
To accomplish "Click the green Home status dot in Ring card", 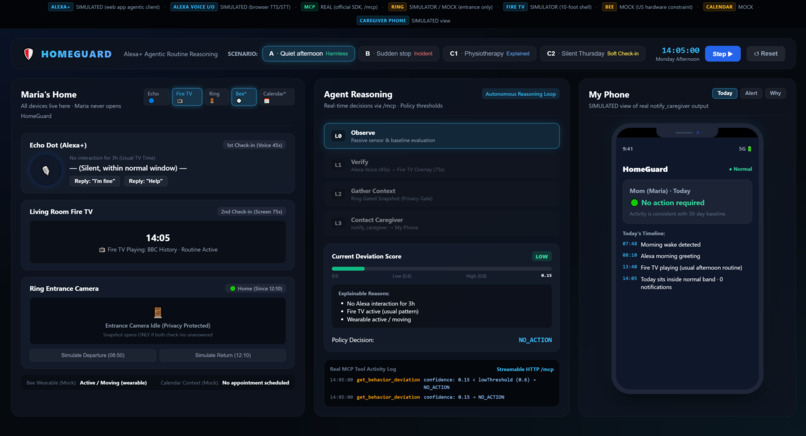I will [232, 288].
